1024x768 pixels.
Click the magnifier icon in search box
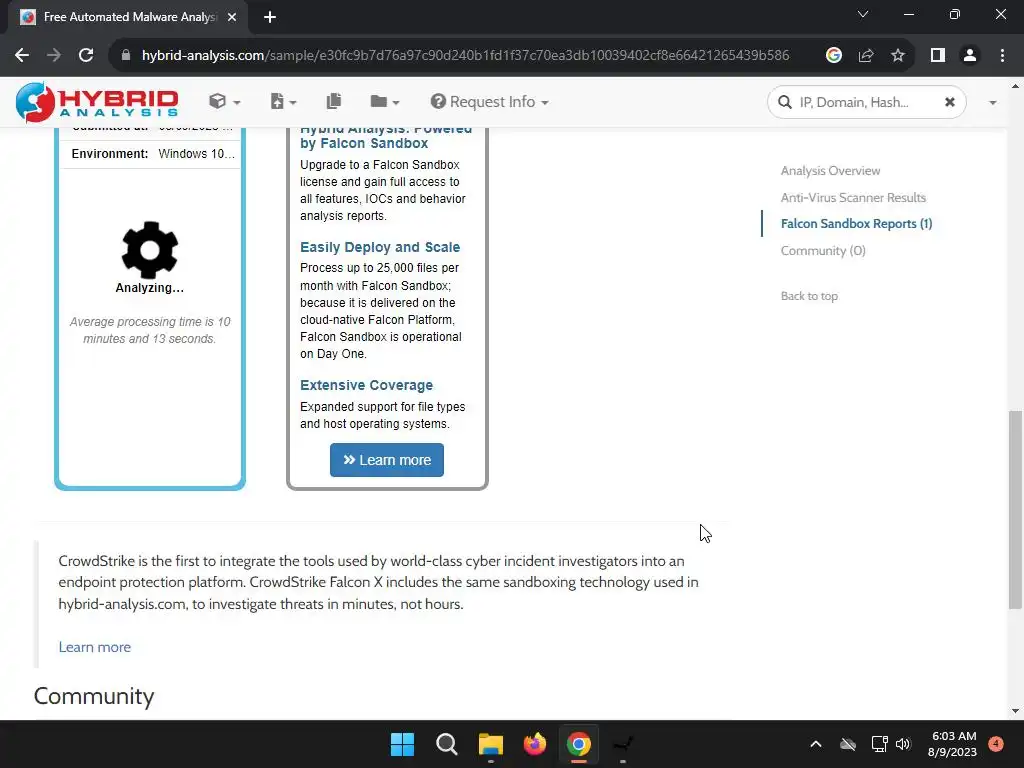pos(784,102)
